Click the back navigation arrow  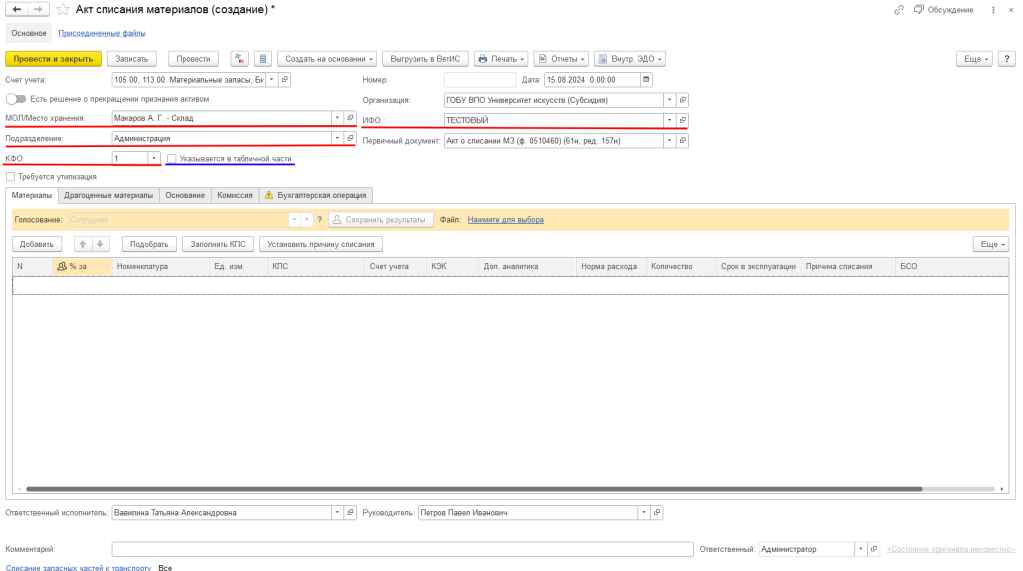tap(16, 9)
